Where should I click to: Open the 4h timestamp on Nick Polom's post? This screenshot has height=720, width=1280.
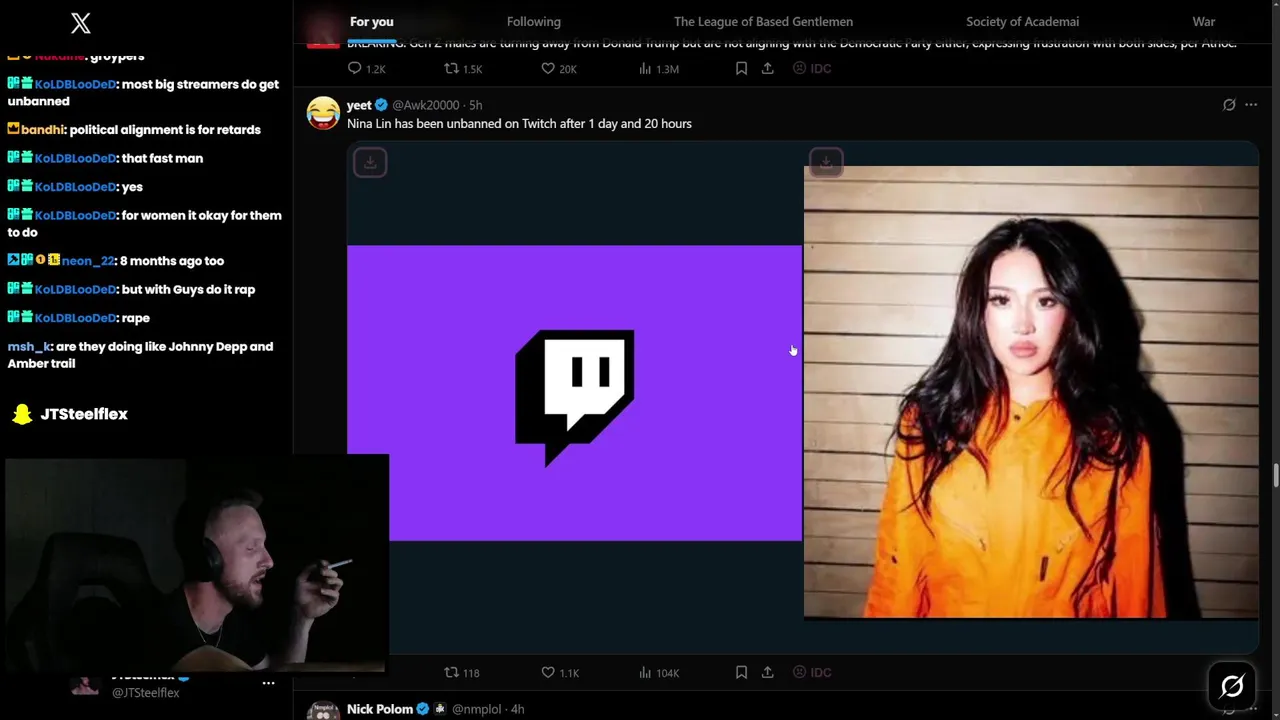click(517, 709)
